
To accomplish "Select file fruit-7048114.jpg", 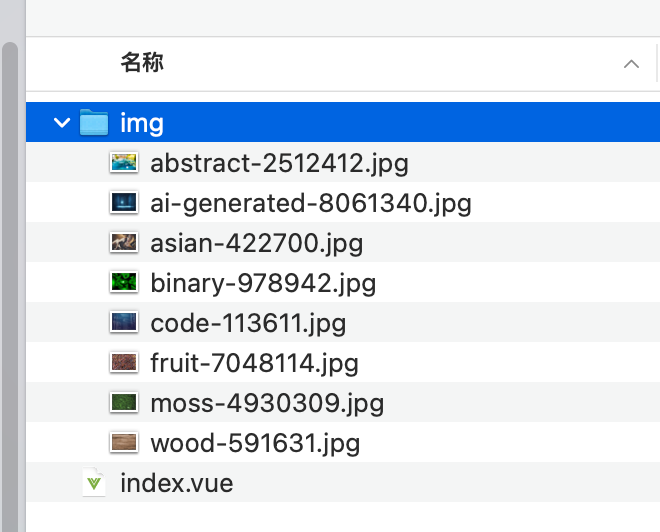I will (254, 363).
